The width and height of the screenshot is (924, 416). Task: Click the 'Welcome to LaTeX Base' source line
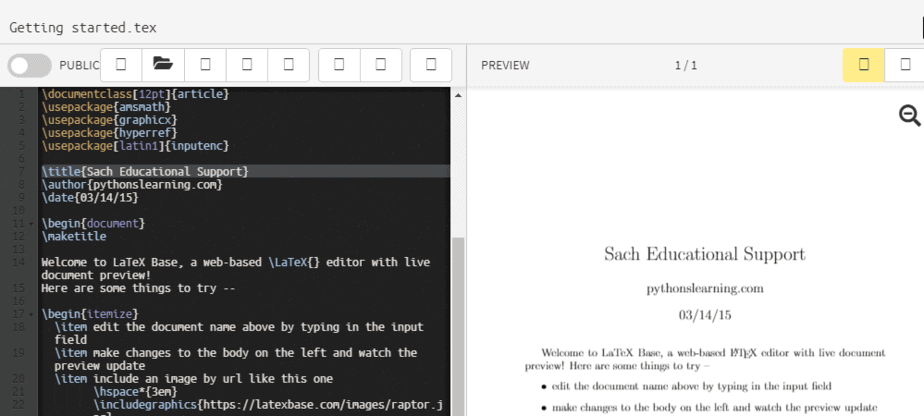pos(236,269)
